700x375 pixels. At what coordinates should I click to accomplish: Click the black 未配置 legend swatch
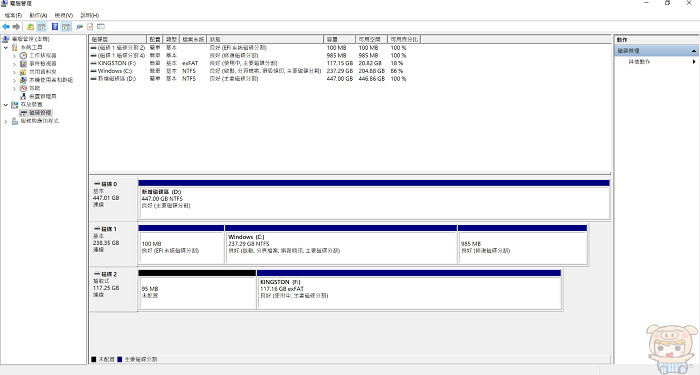pos(94,359)
